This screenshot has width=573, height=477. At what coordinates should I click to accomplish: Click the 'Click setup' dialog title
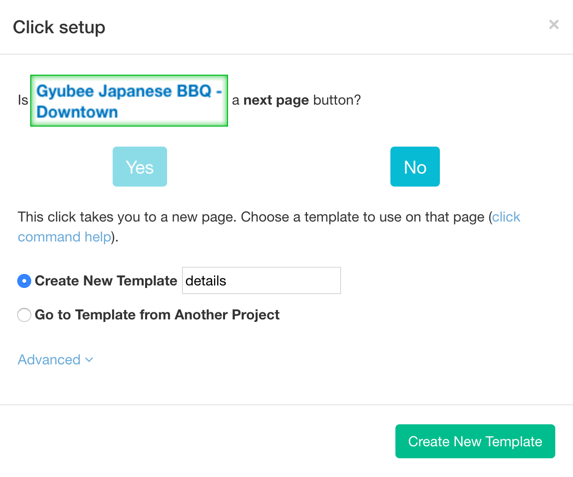59,27
